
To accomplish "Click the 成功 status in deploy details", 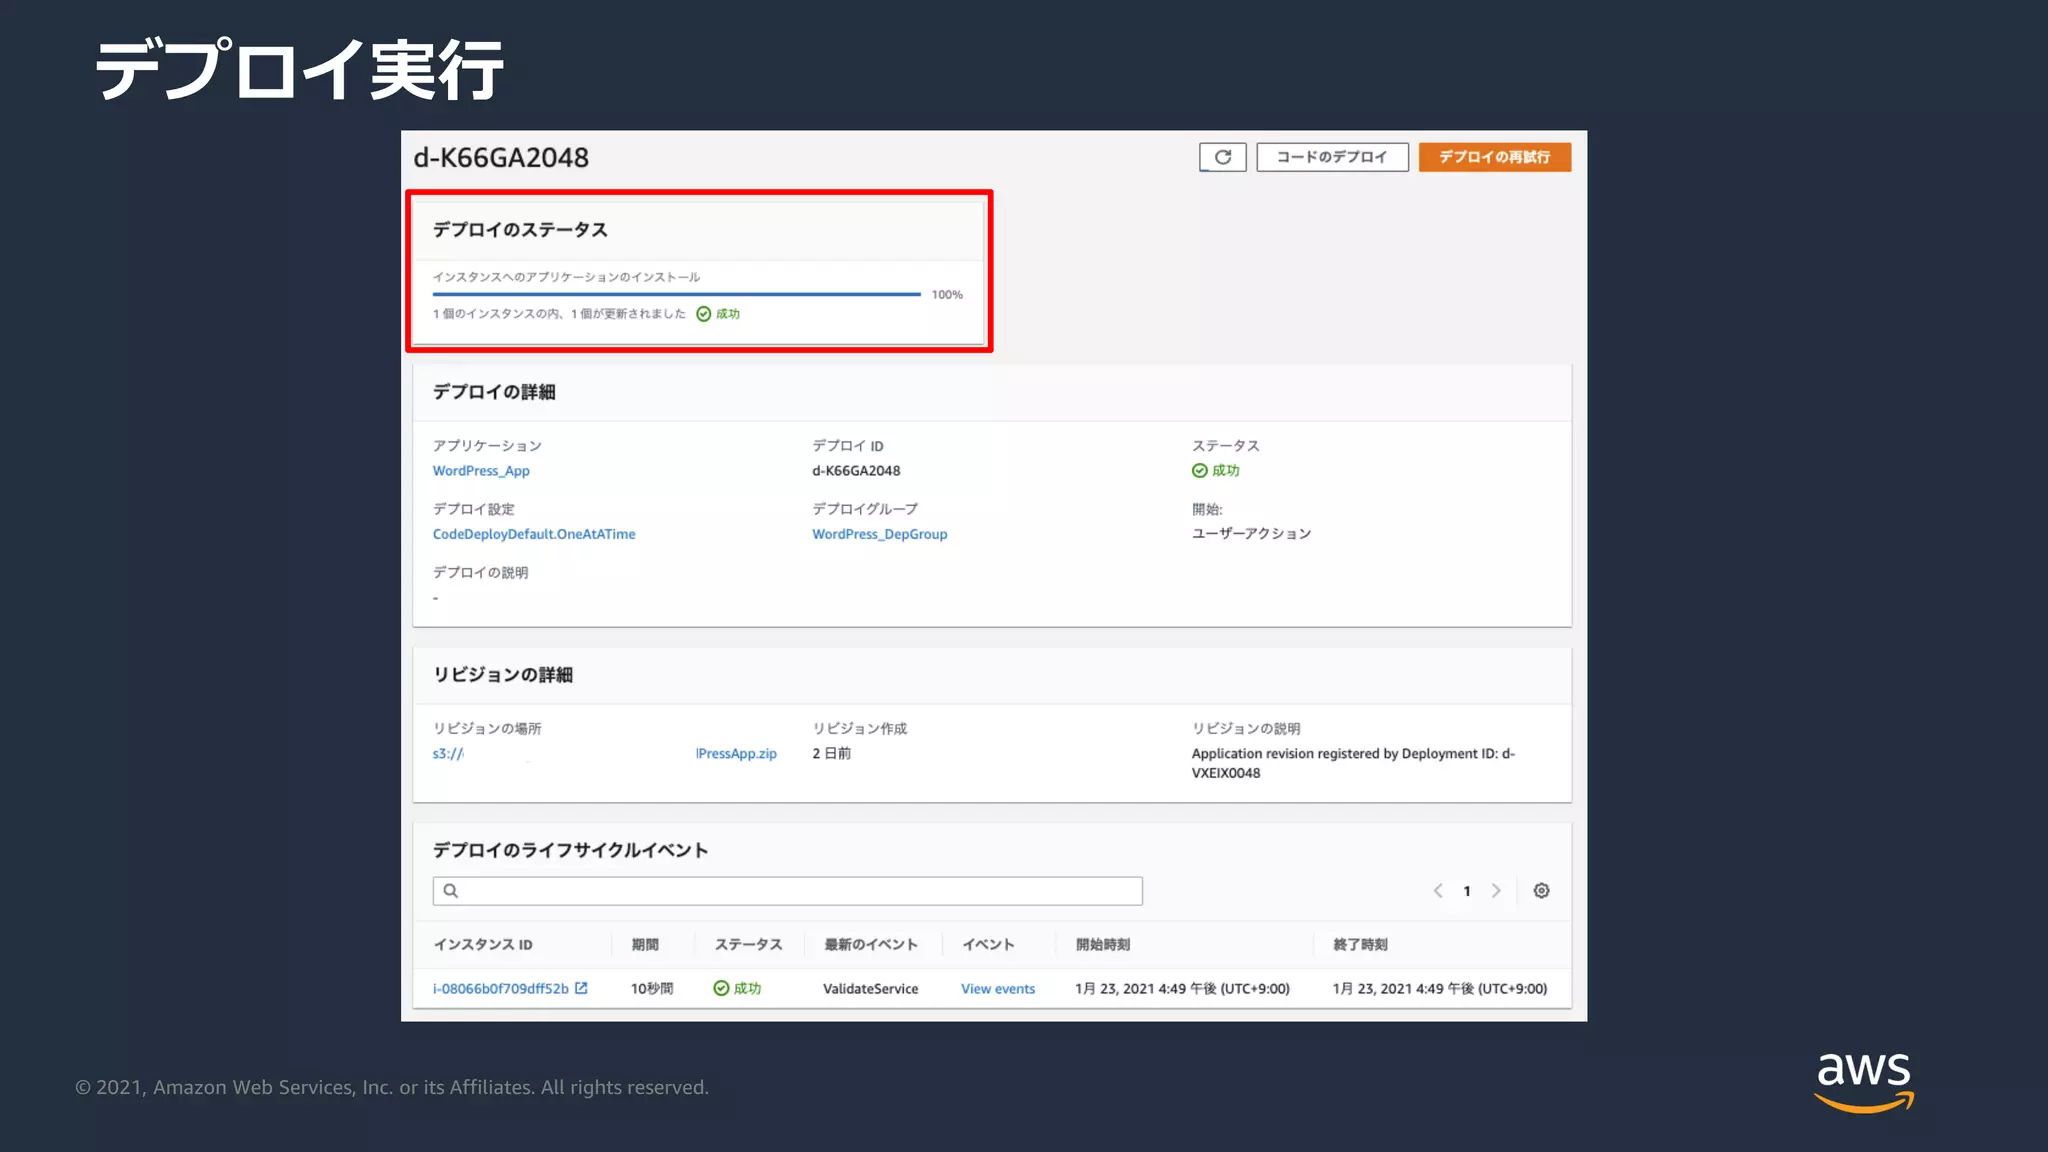I will coord(1215,471).
